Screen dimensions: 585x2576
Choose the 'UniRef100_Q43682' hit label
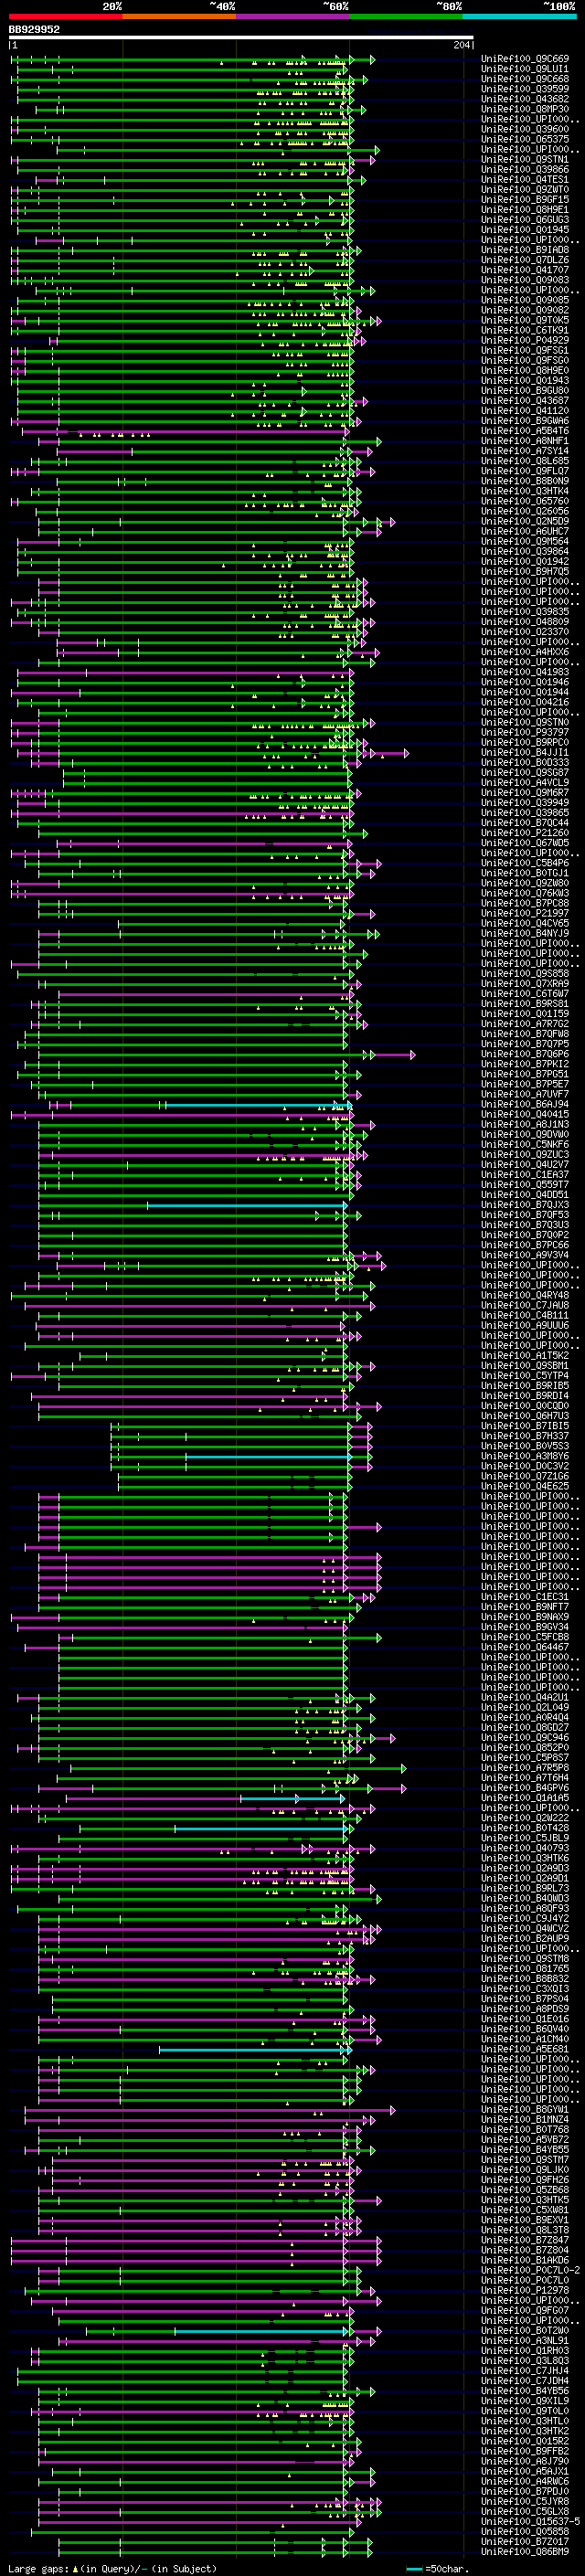point(525,99)
